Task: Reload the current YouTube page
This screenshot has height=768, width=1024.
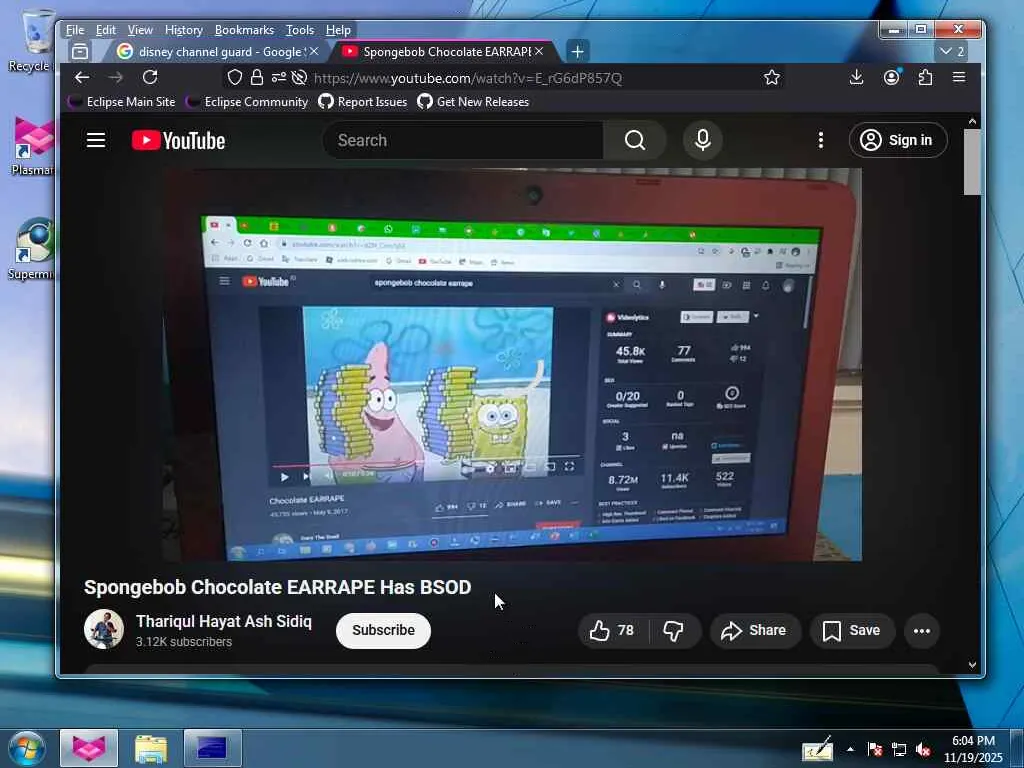Action: [x=150, y=78]
